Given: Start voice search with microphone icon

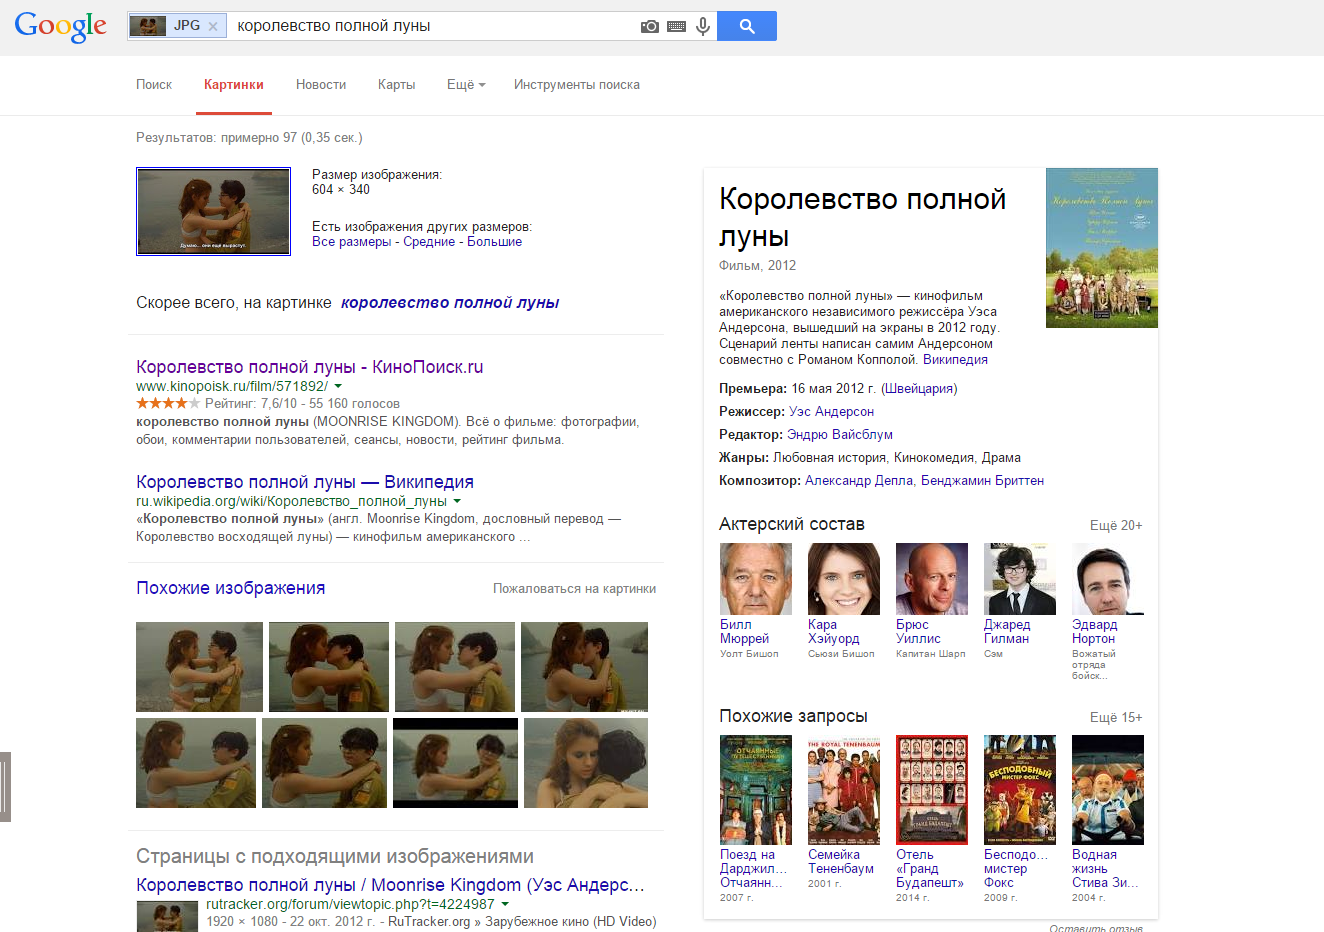Looking at the screenshot, I should coord(703,26).
